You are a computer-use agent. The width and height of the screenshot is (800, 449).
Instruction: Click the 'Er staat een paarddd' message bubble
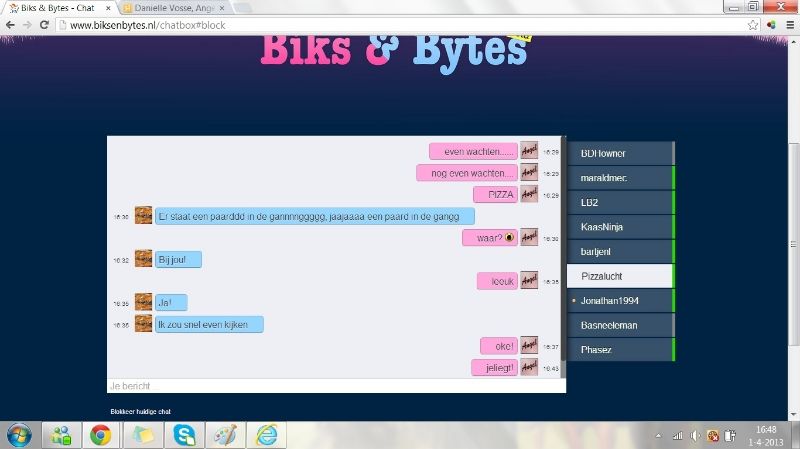(x=315, y=216)
